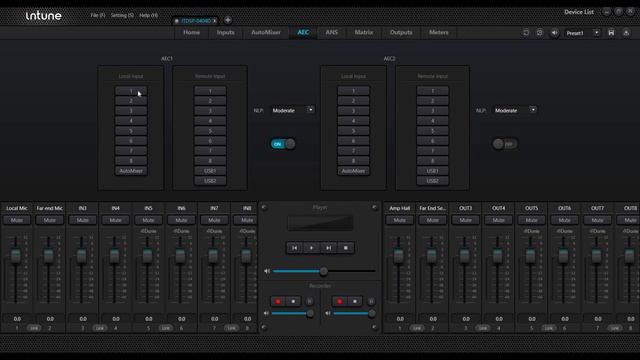Click the Local Mic gain value field
The width and height of the screenshot is (640, 360).
[17, 319]
